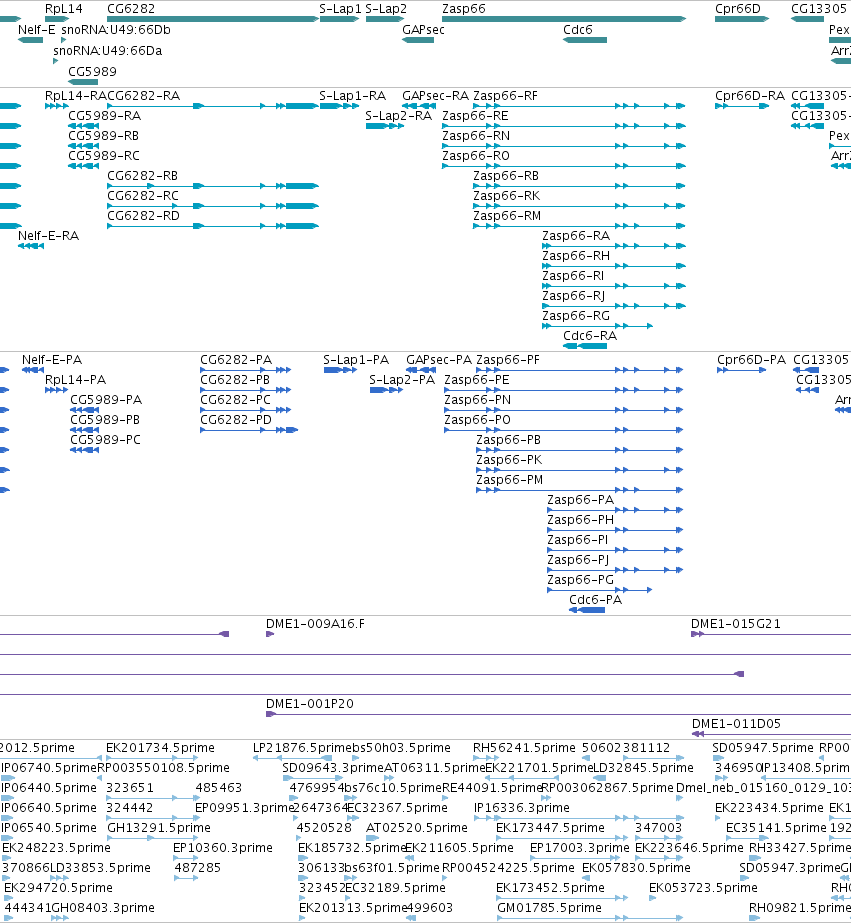Image resolution: width=851 pixels, height=923 pixels.
Task: Click the snoRNA:U49:66Db gene label
Action: pyautogui.click(x=116, y=30)
